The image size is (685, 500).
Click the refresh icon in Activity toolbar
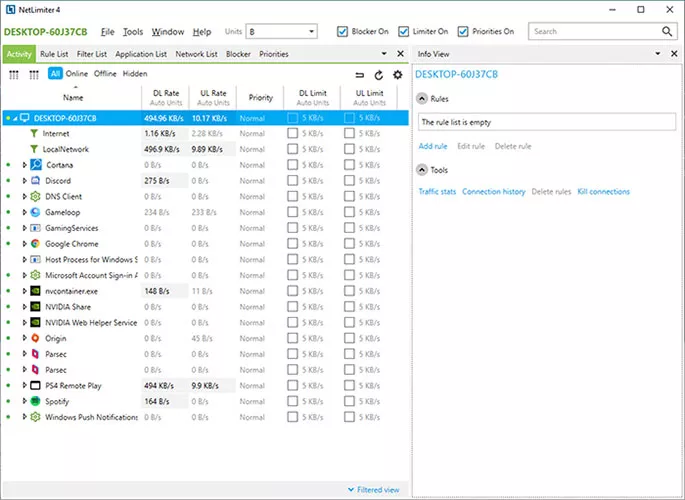point(379,75)
